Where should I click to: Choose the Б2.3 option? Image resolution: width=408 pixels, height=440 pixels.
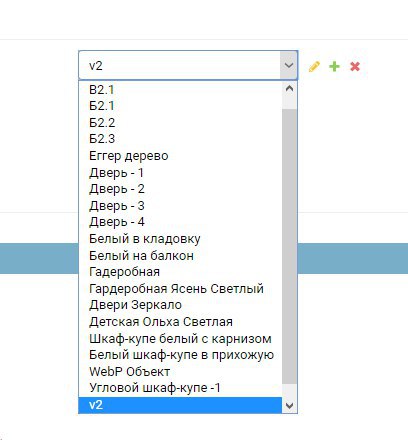click(x=180, y=139)
